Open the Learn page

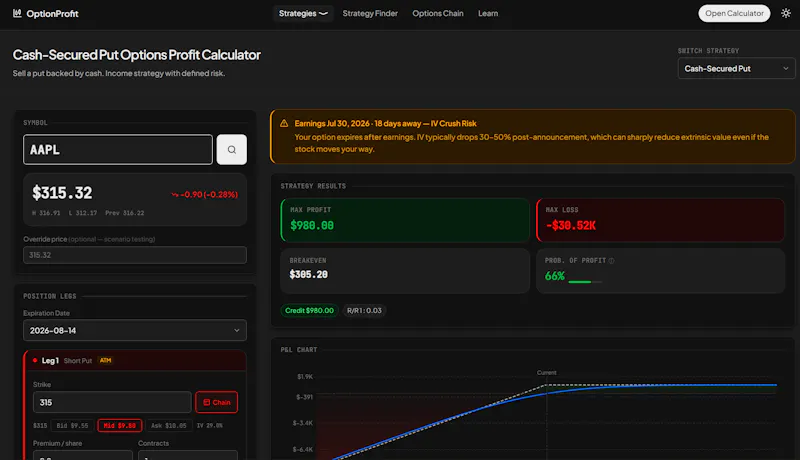pos(488,13)
